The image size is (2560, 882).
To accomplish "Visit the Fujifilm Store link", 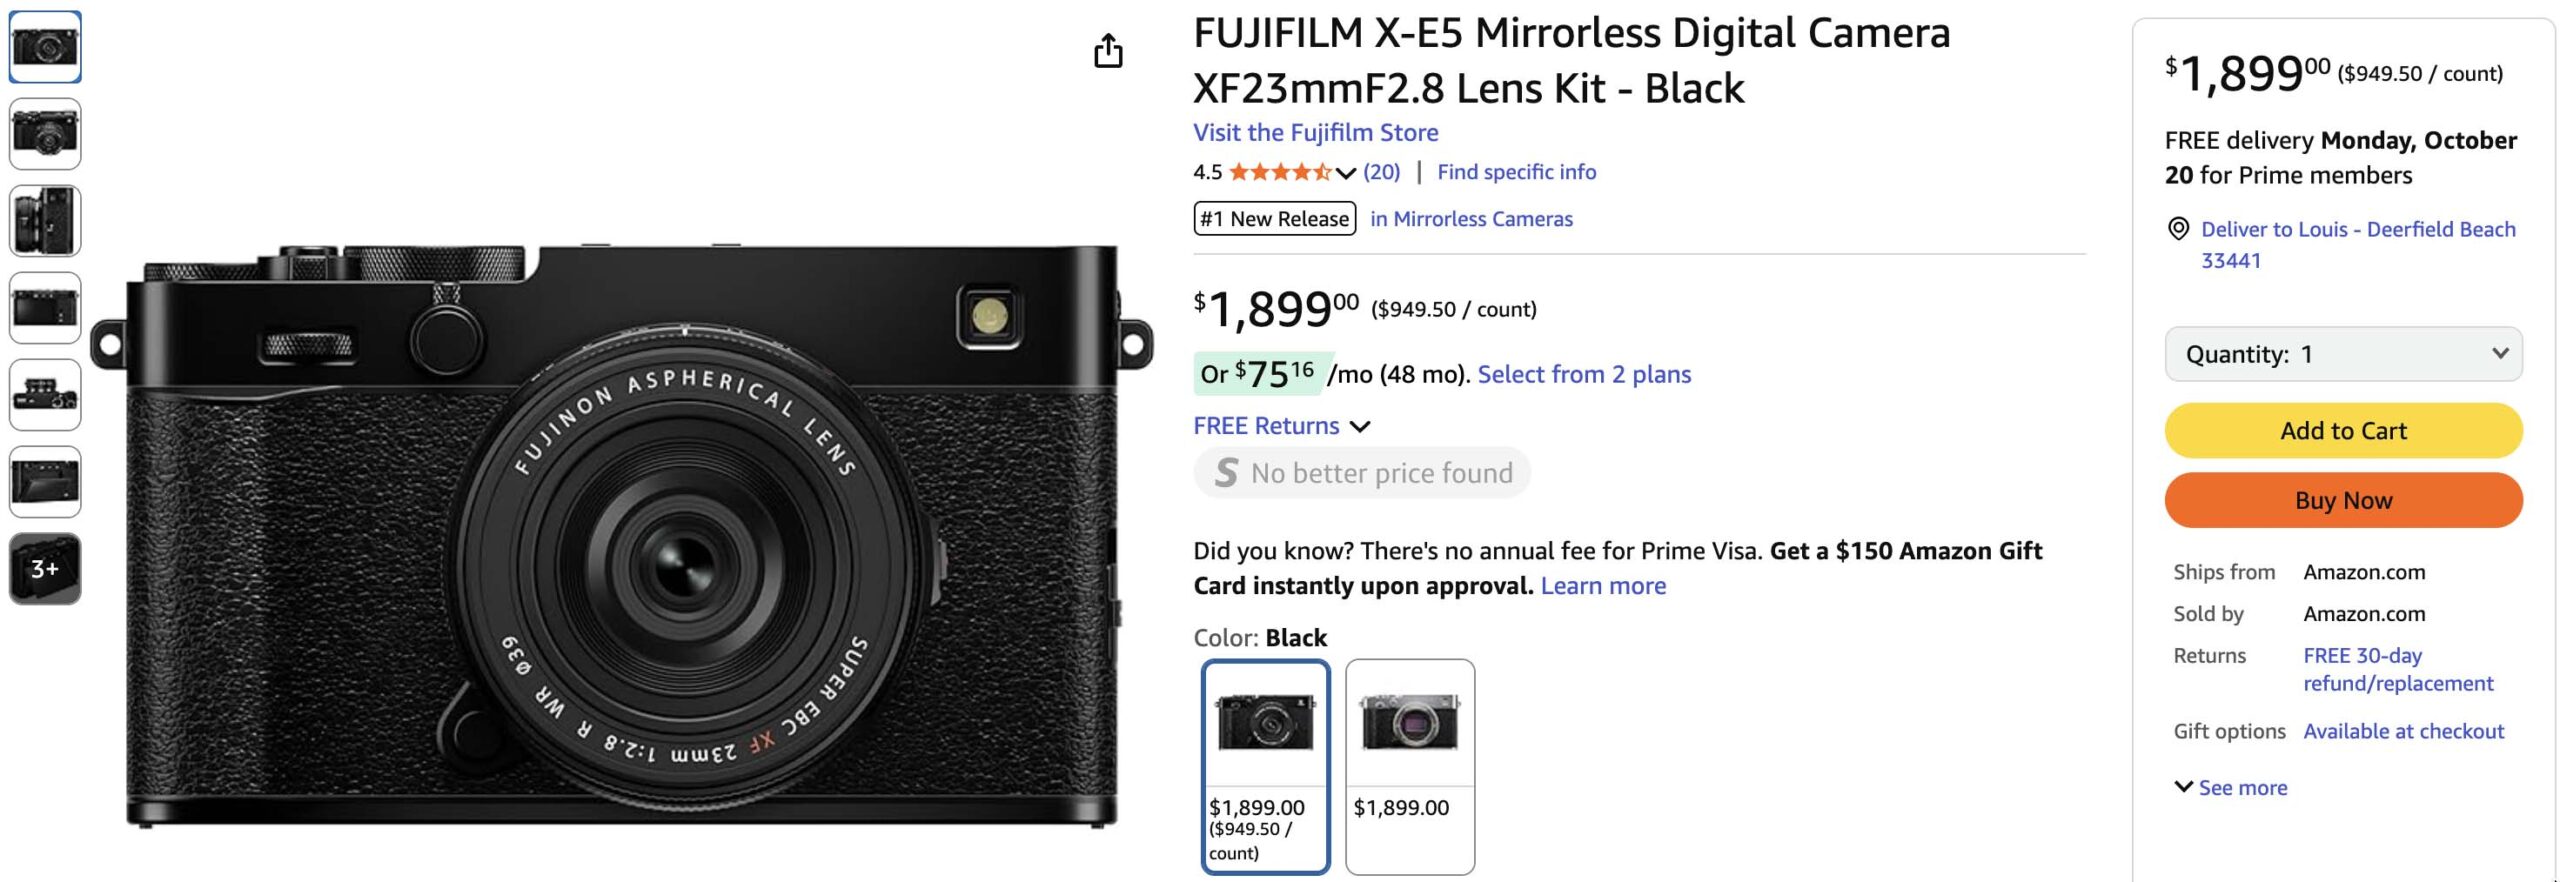I will point(1315,133).
